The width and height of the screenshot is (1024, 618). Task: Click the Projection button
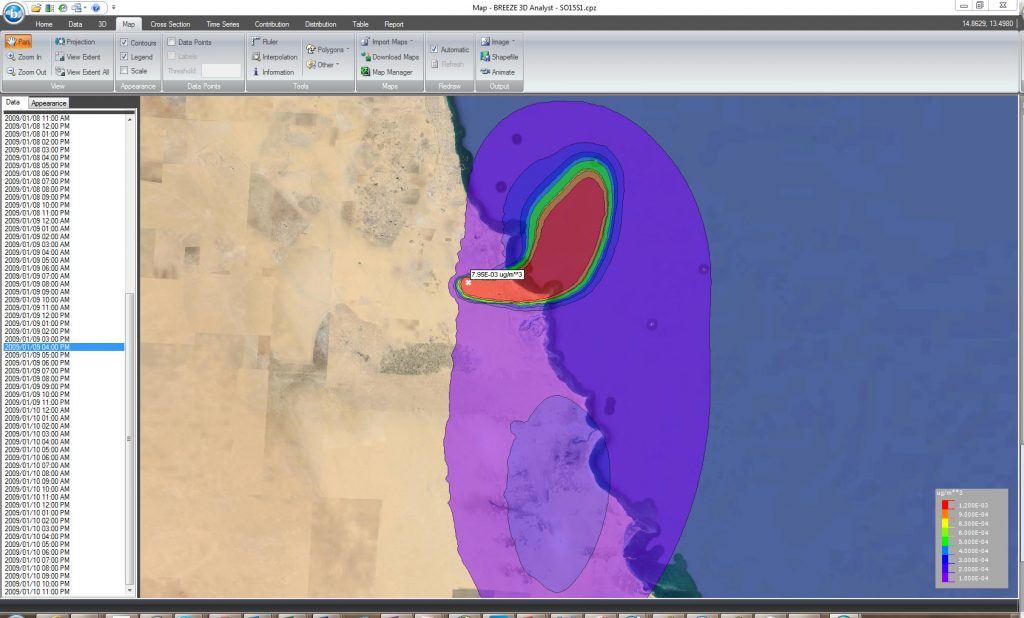tap(77, 41)
